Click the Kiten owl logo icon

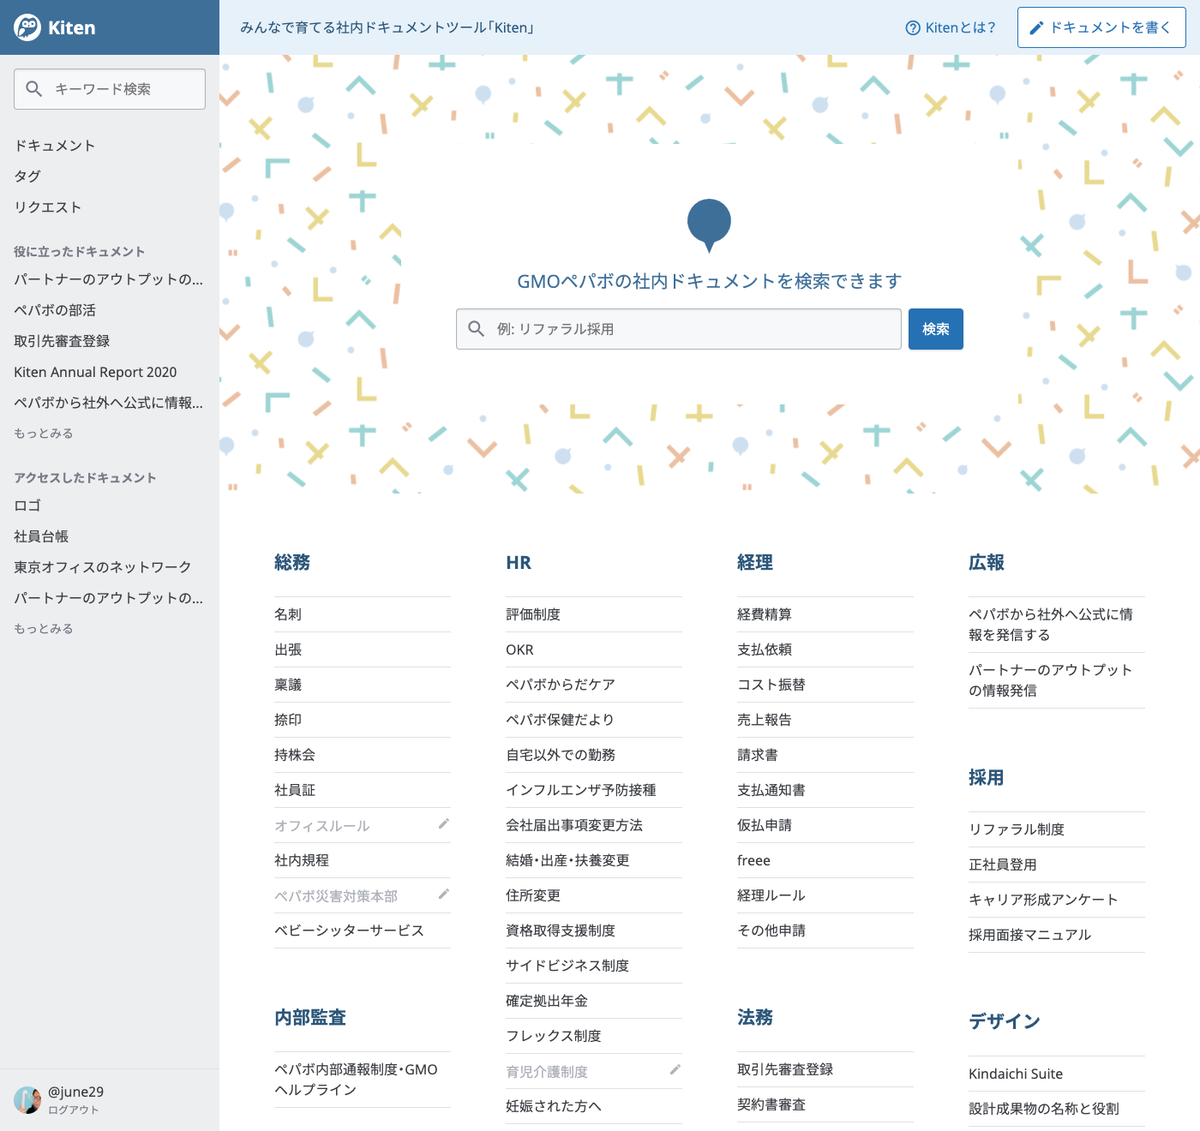(28, 28)
